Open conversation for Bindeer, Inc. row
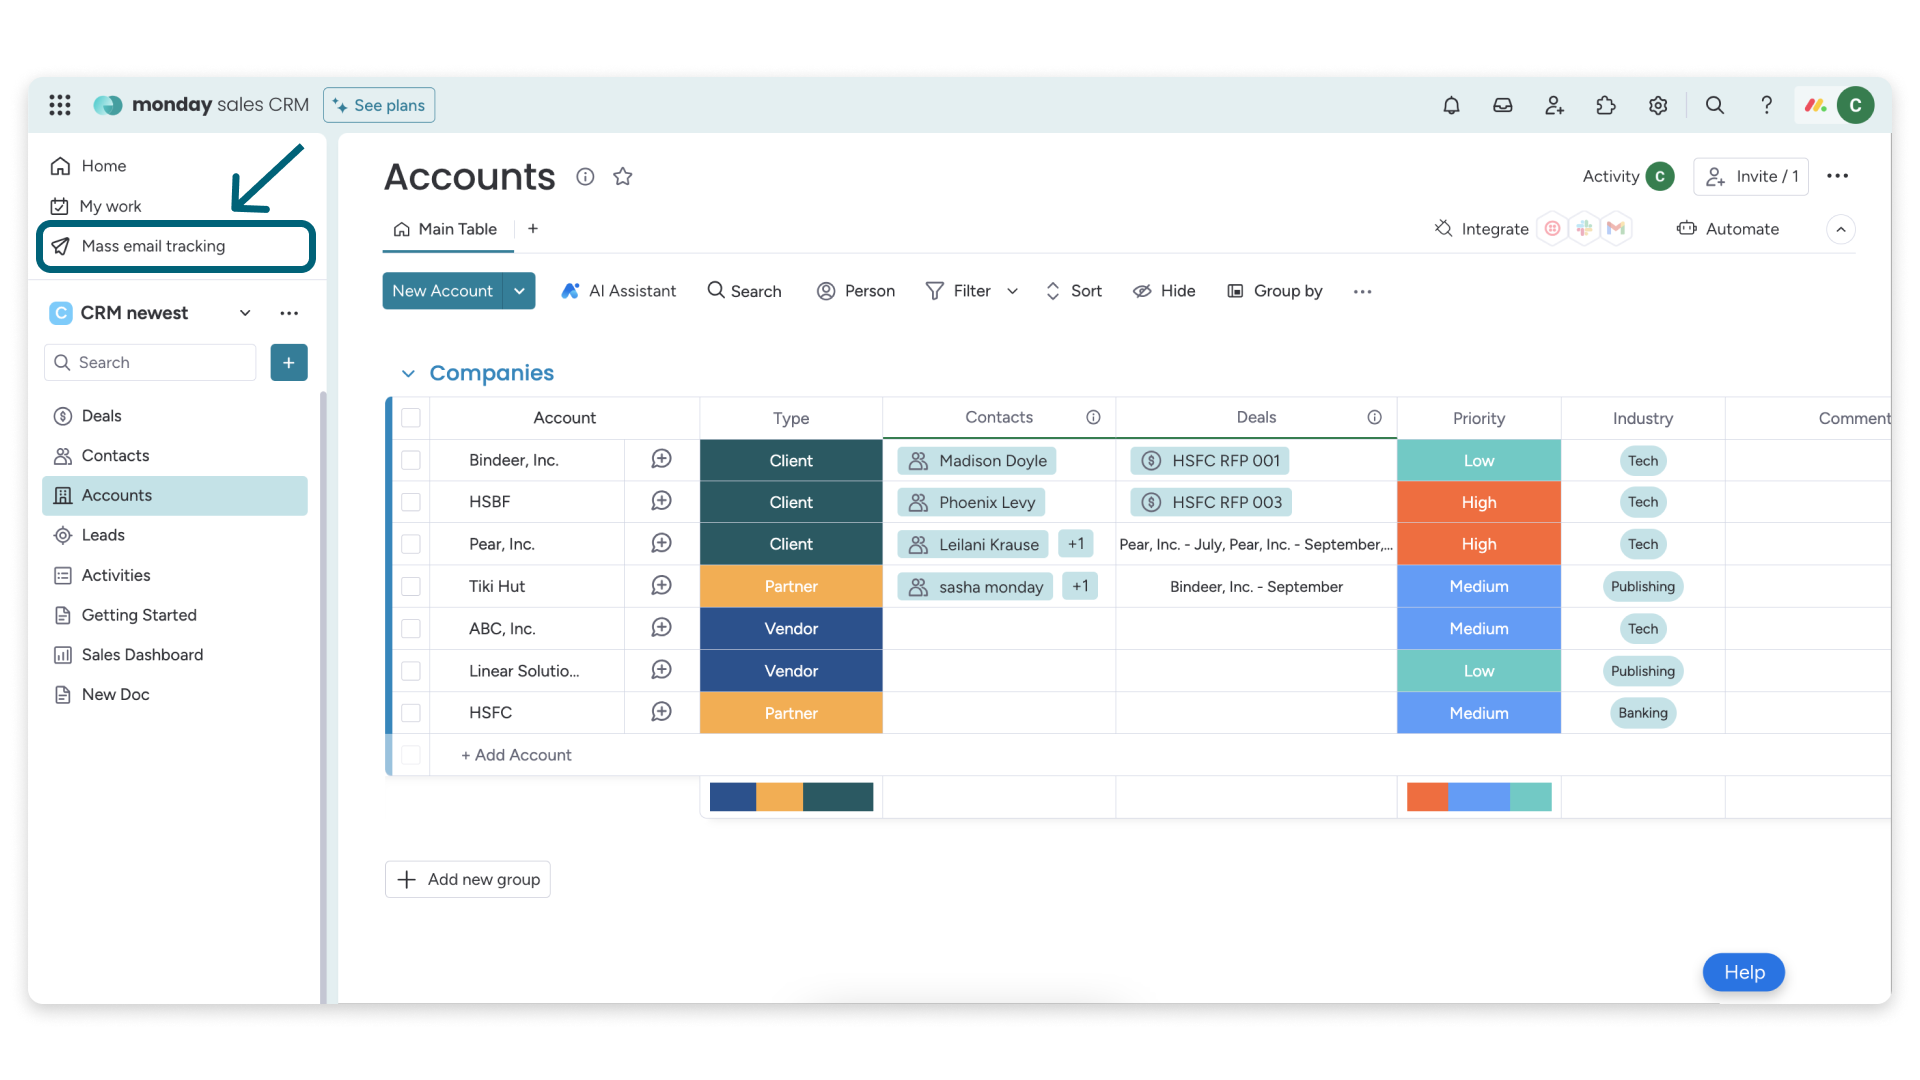 click(661, 460)
